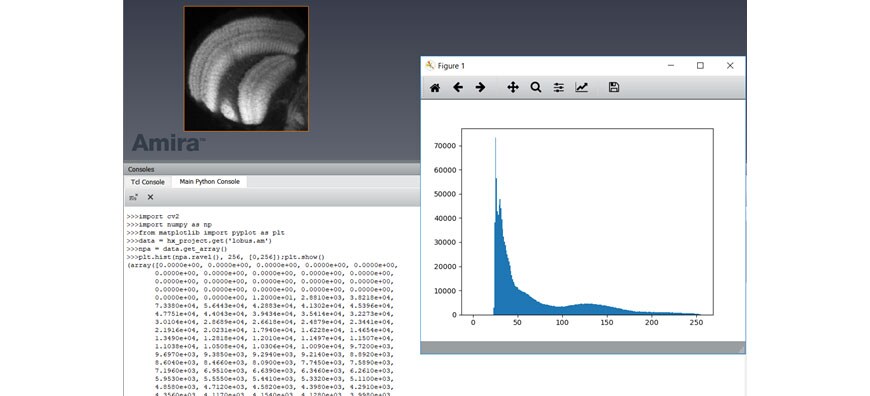This screenshot has width=870, height=396.
Task: Activate the Pan axes tool
Action: click(513, 88)
